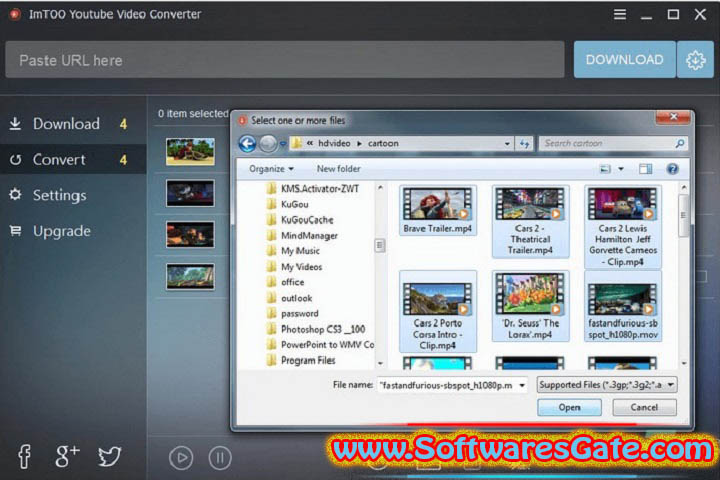
Task: Select the outlook folder
Action: pyautogui.click(x=290, y=298)
